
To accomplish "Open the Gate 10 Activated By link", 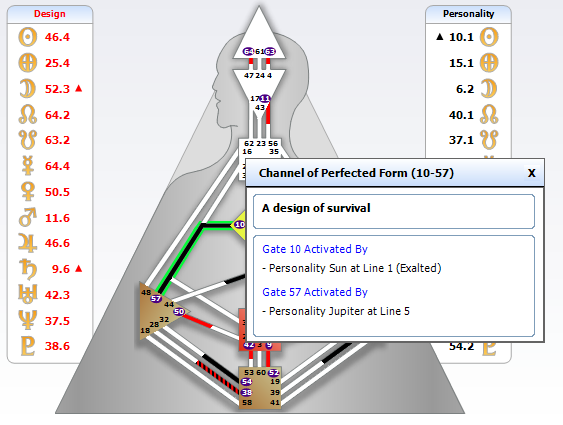I will click(315, 249).
